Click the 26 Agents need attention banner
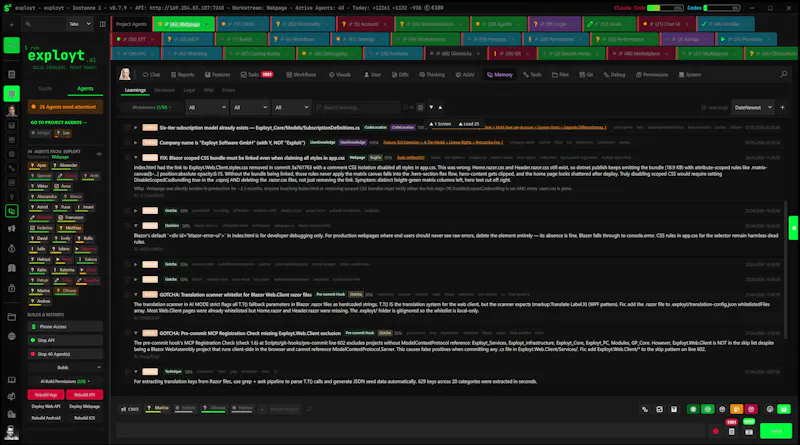Image resolution: width=800 pixels, height=445 pixels. point(65,107)
